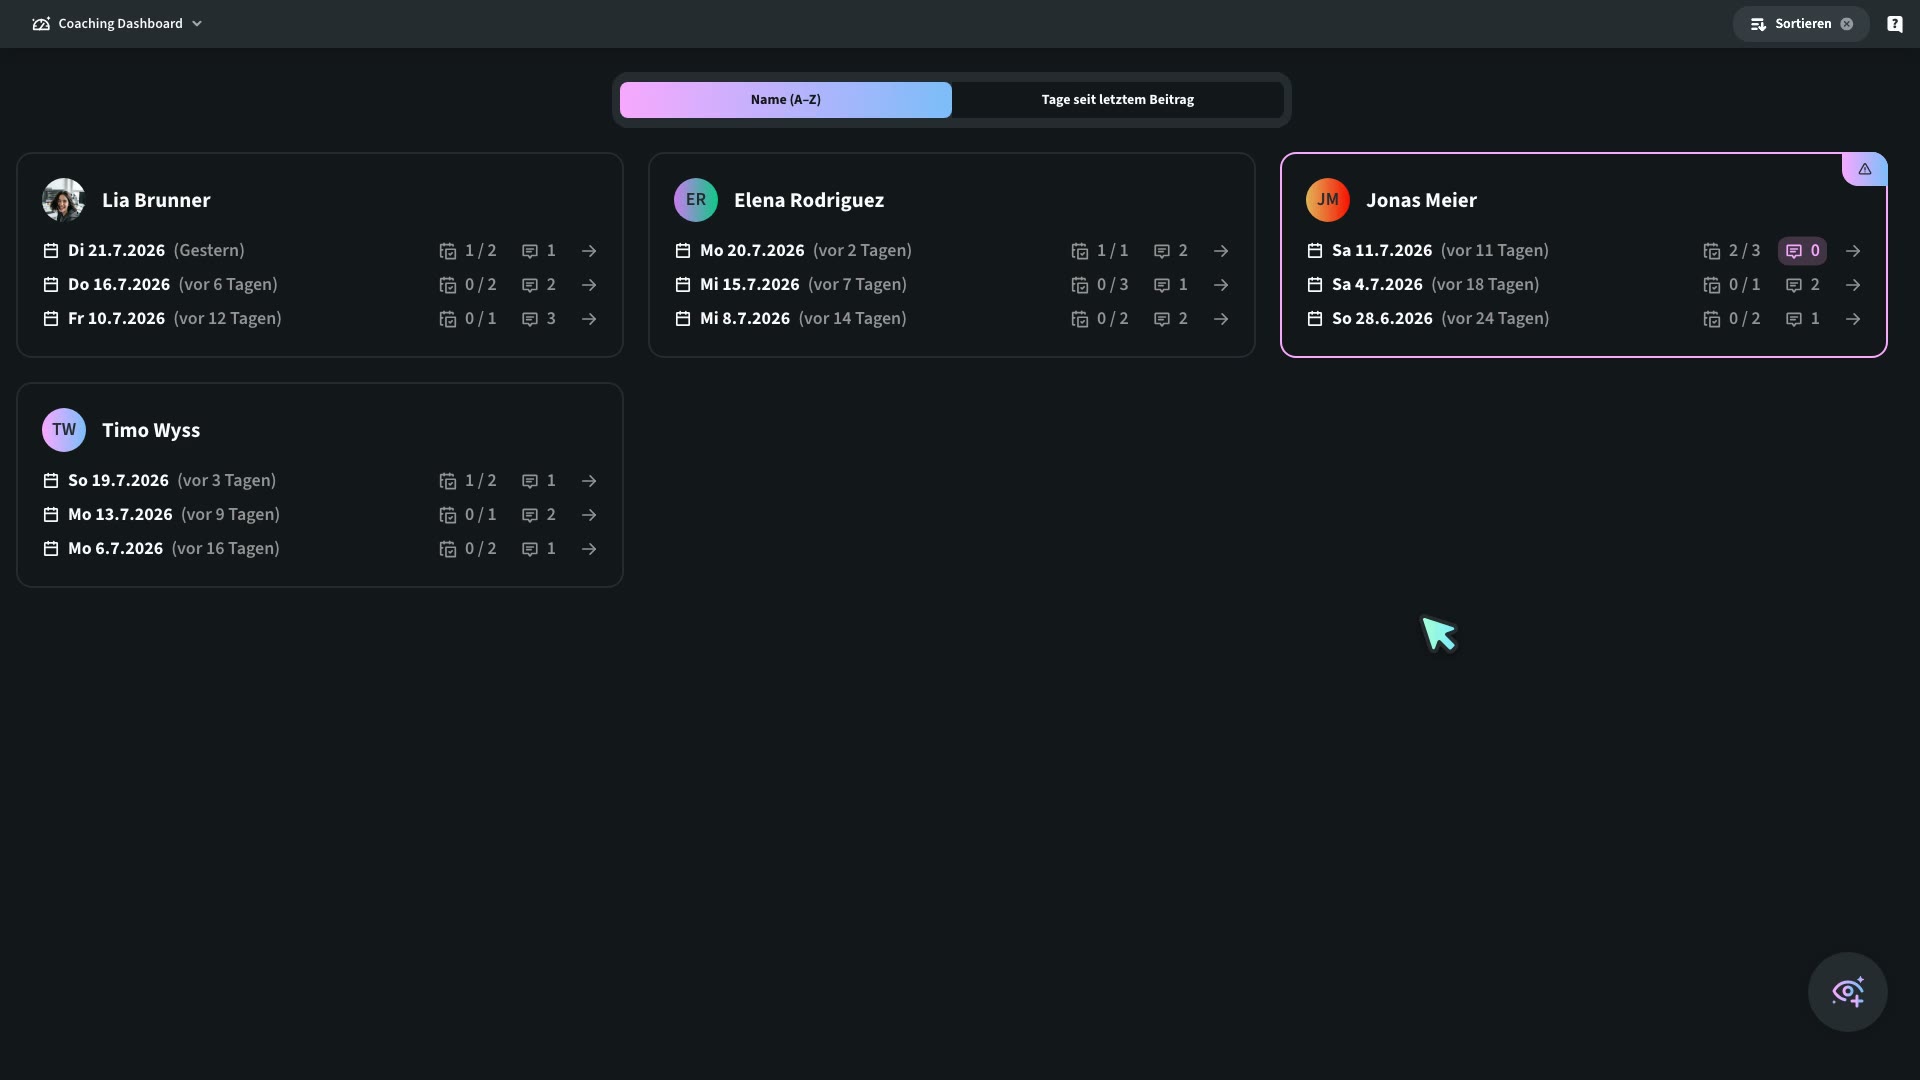
Task: Click the (vor 16 Tagen) label
Action: [225, 549]
